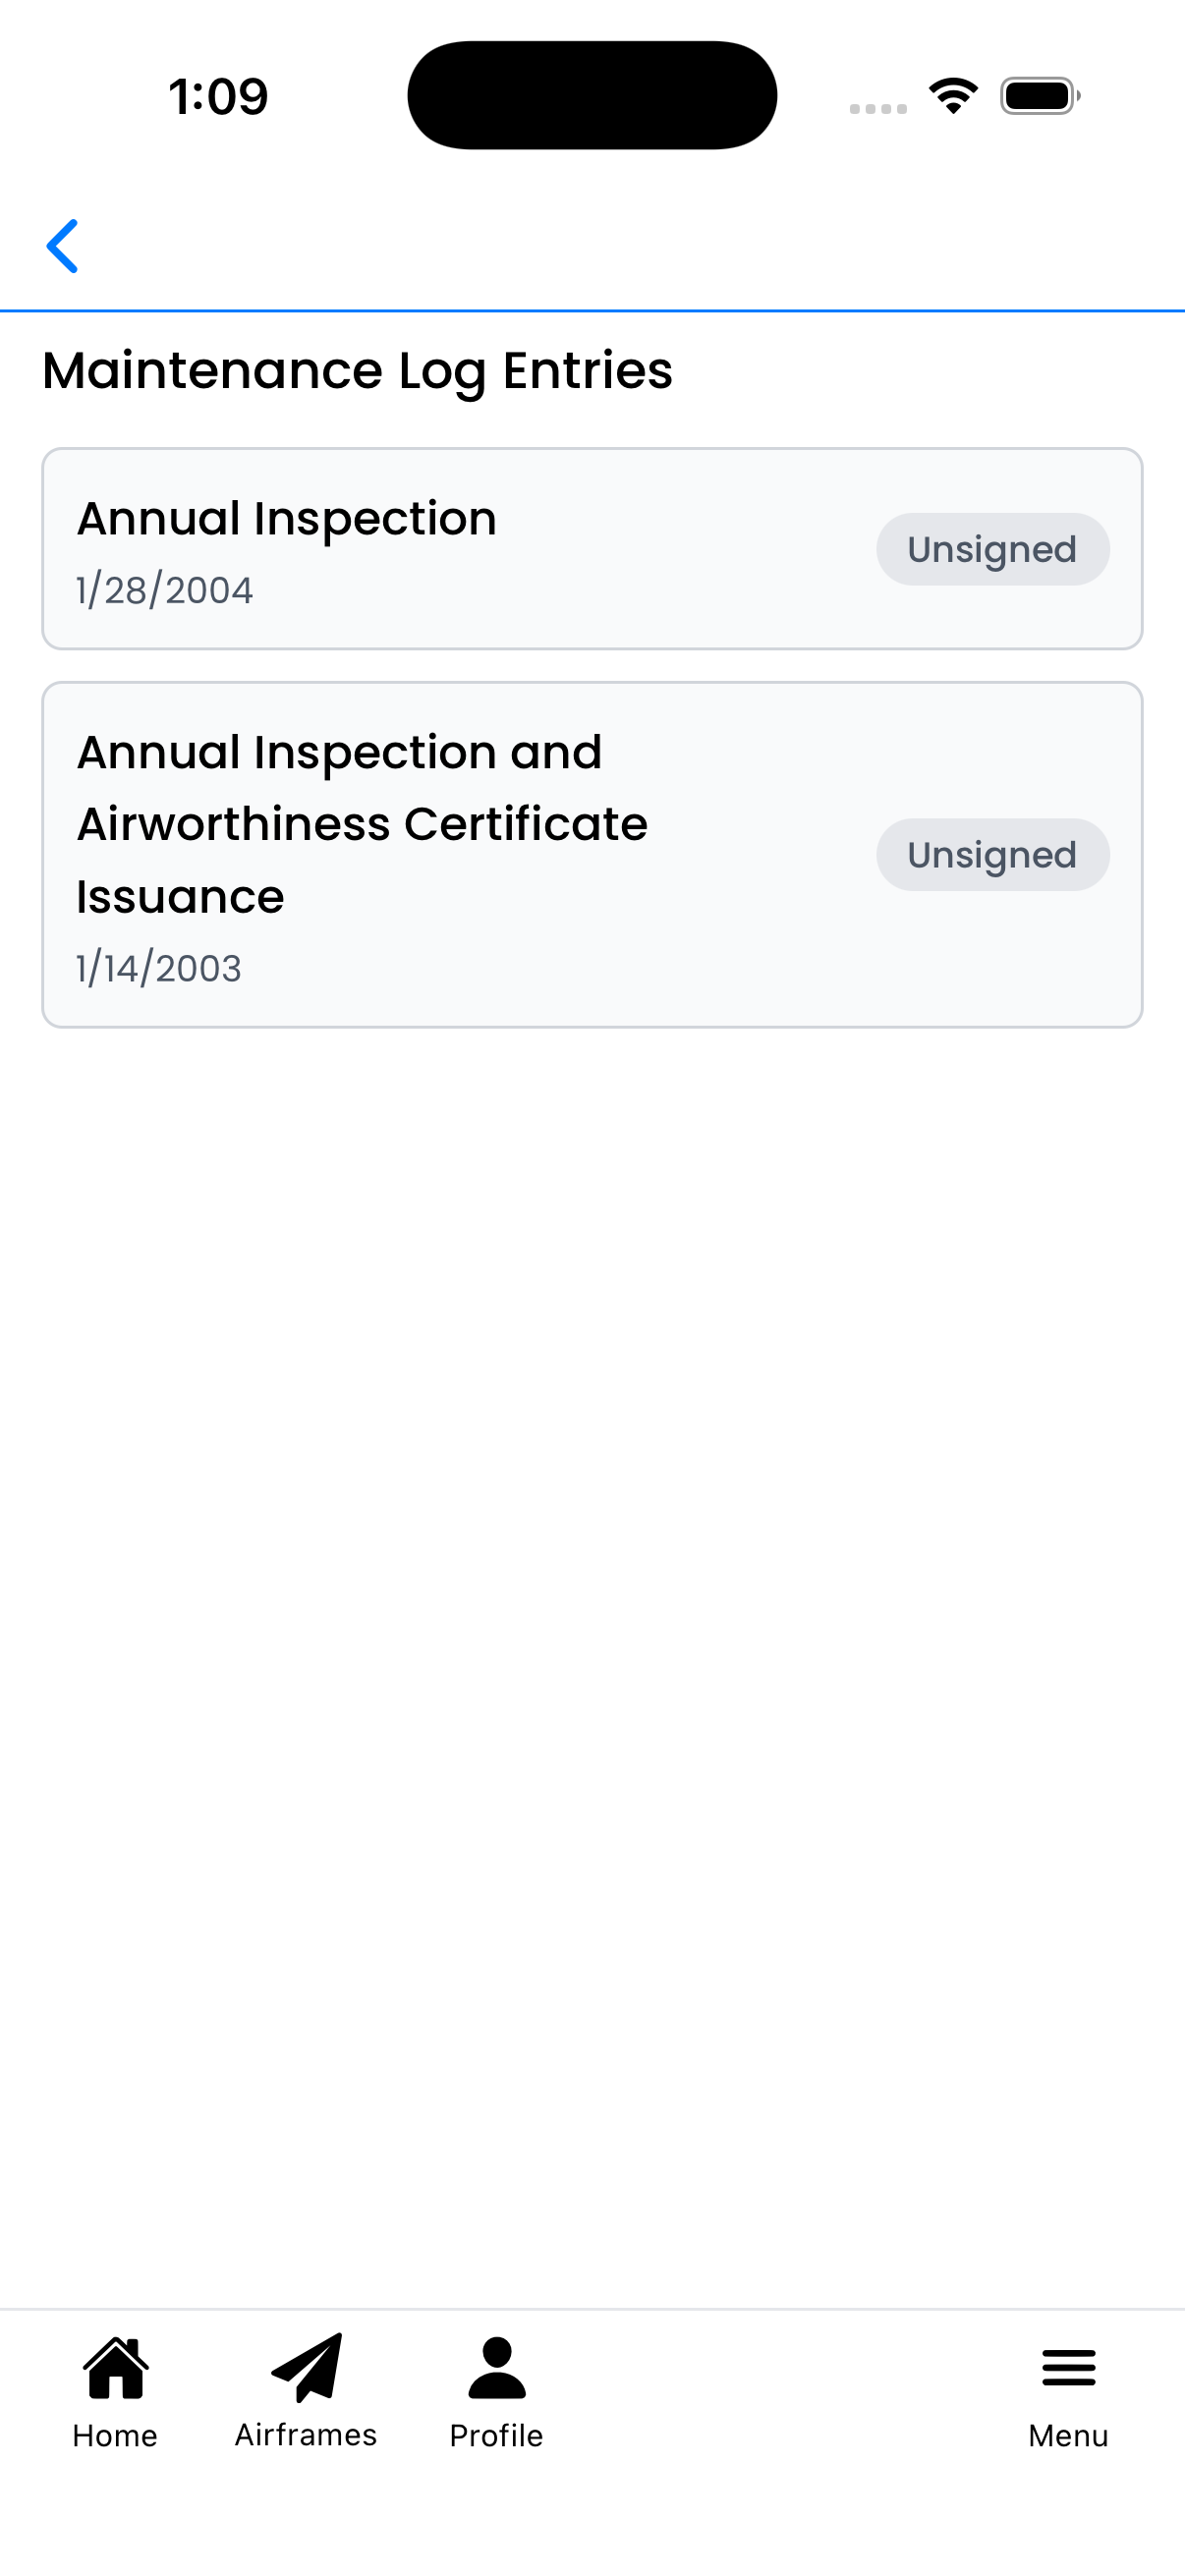Click the Home tab label
The width and height of the screenshot is (1185, 2576).
point(115,2436)
